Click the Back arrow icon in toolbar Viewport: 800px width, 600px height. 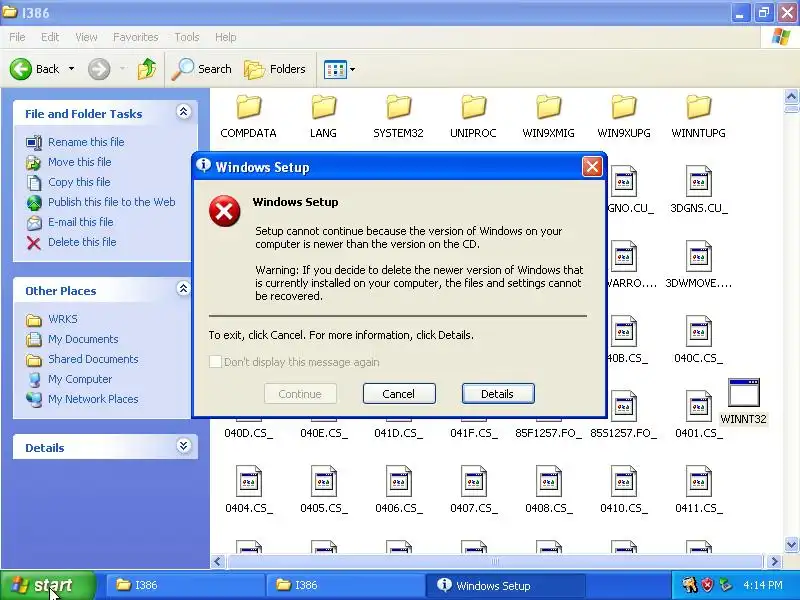point(20,69)
